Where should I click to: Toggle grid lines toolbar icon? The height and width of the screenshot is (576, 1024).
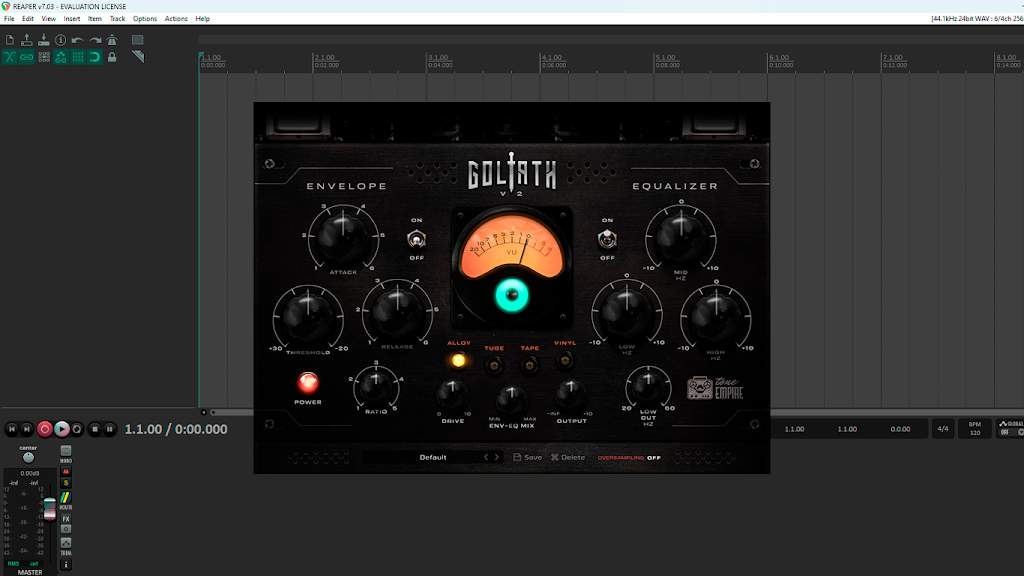78,57
